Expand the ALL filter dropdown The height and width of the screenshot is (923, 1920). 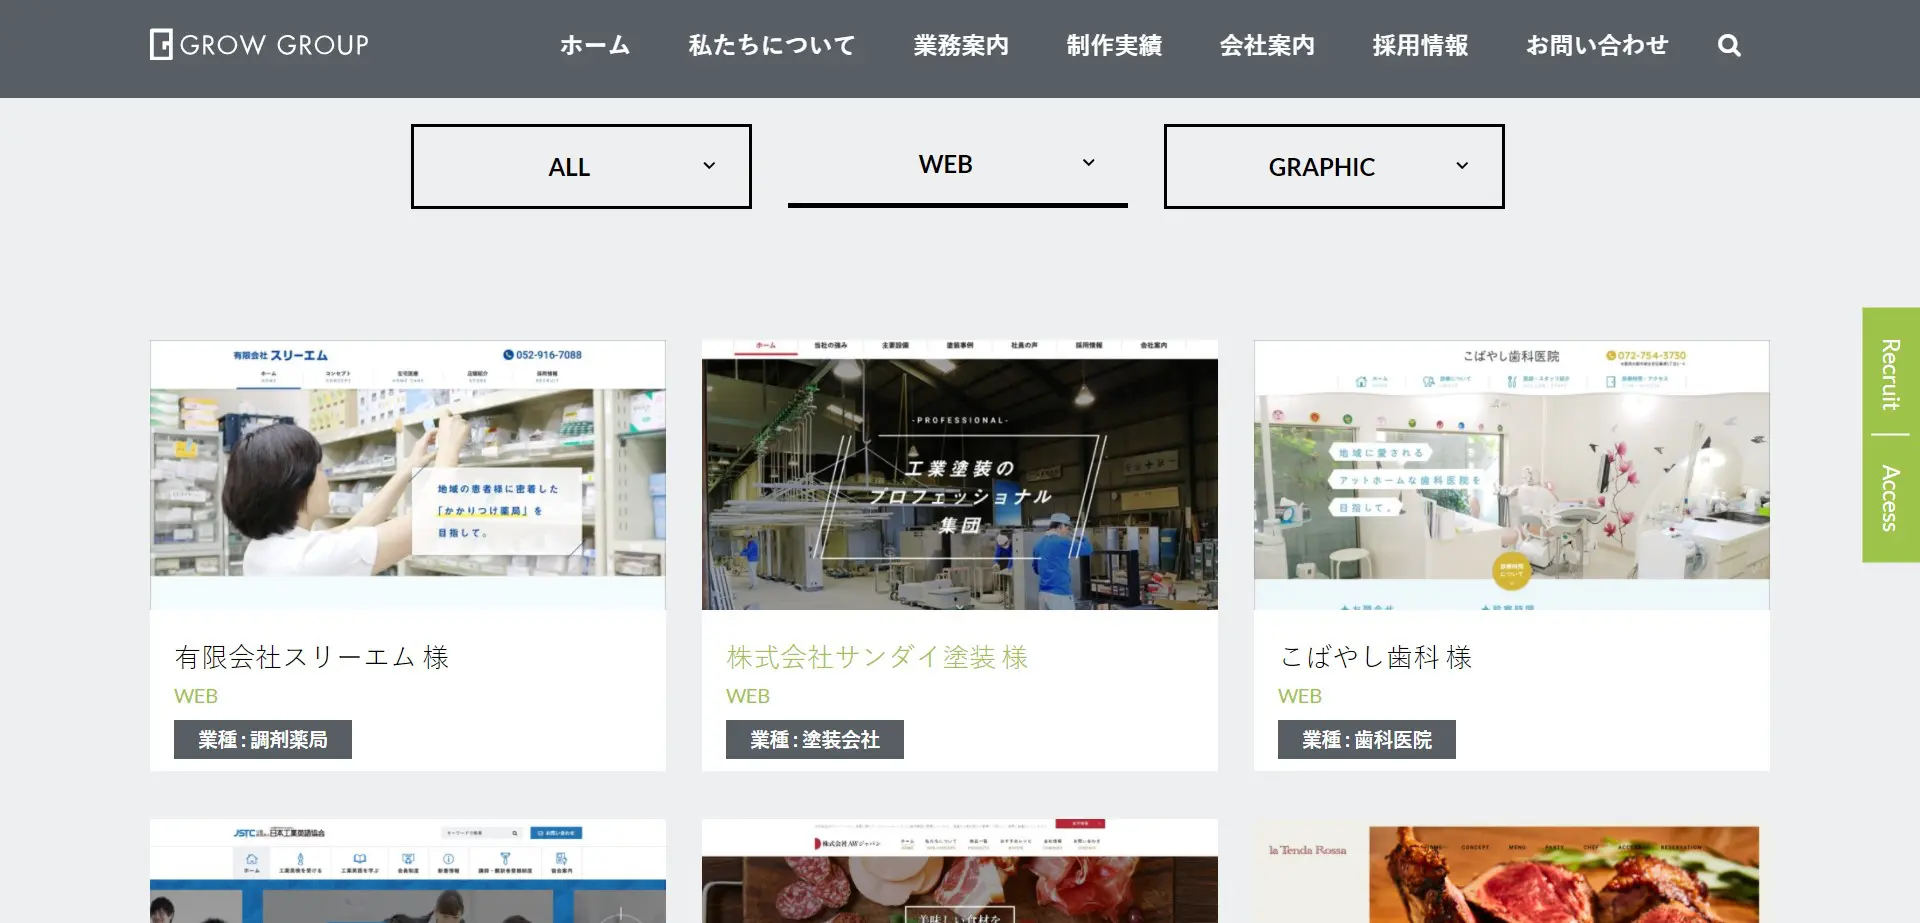coord(581,167)
